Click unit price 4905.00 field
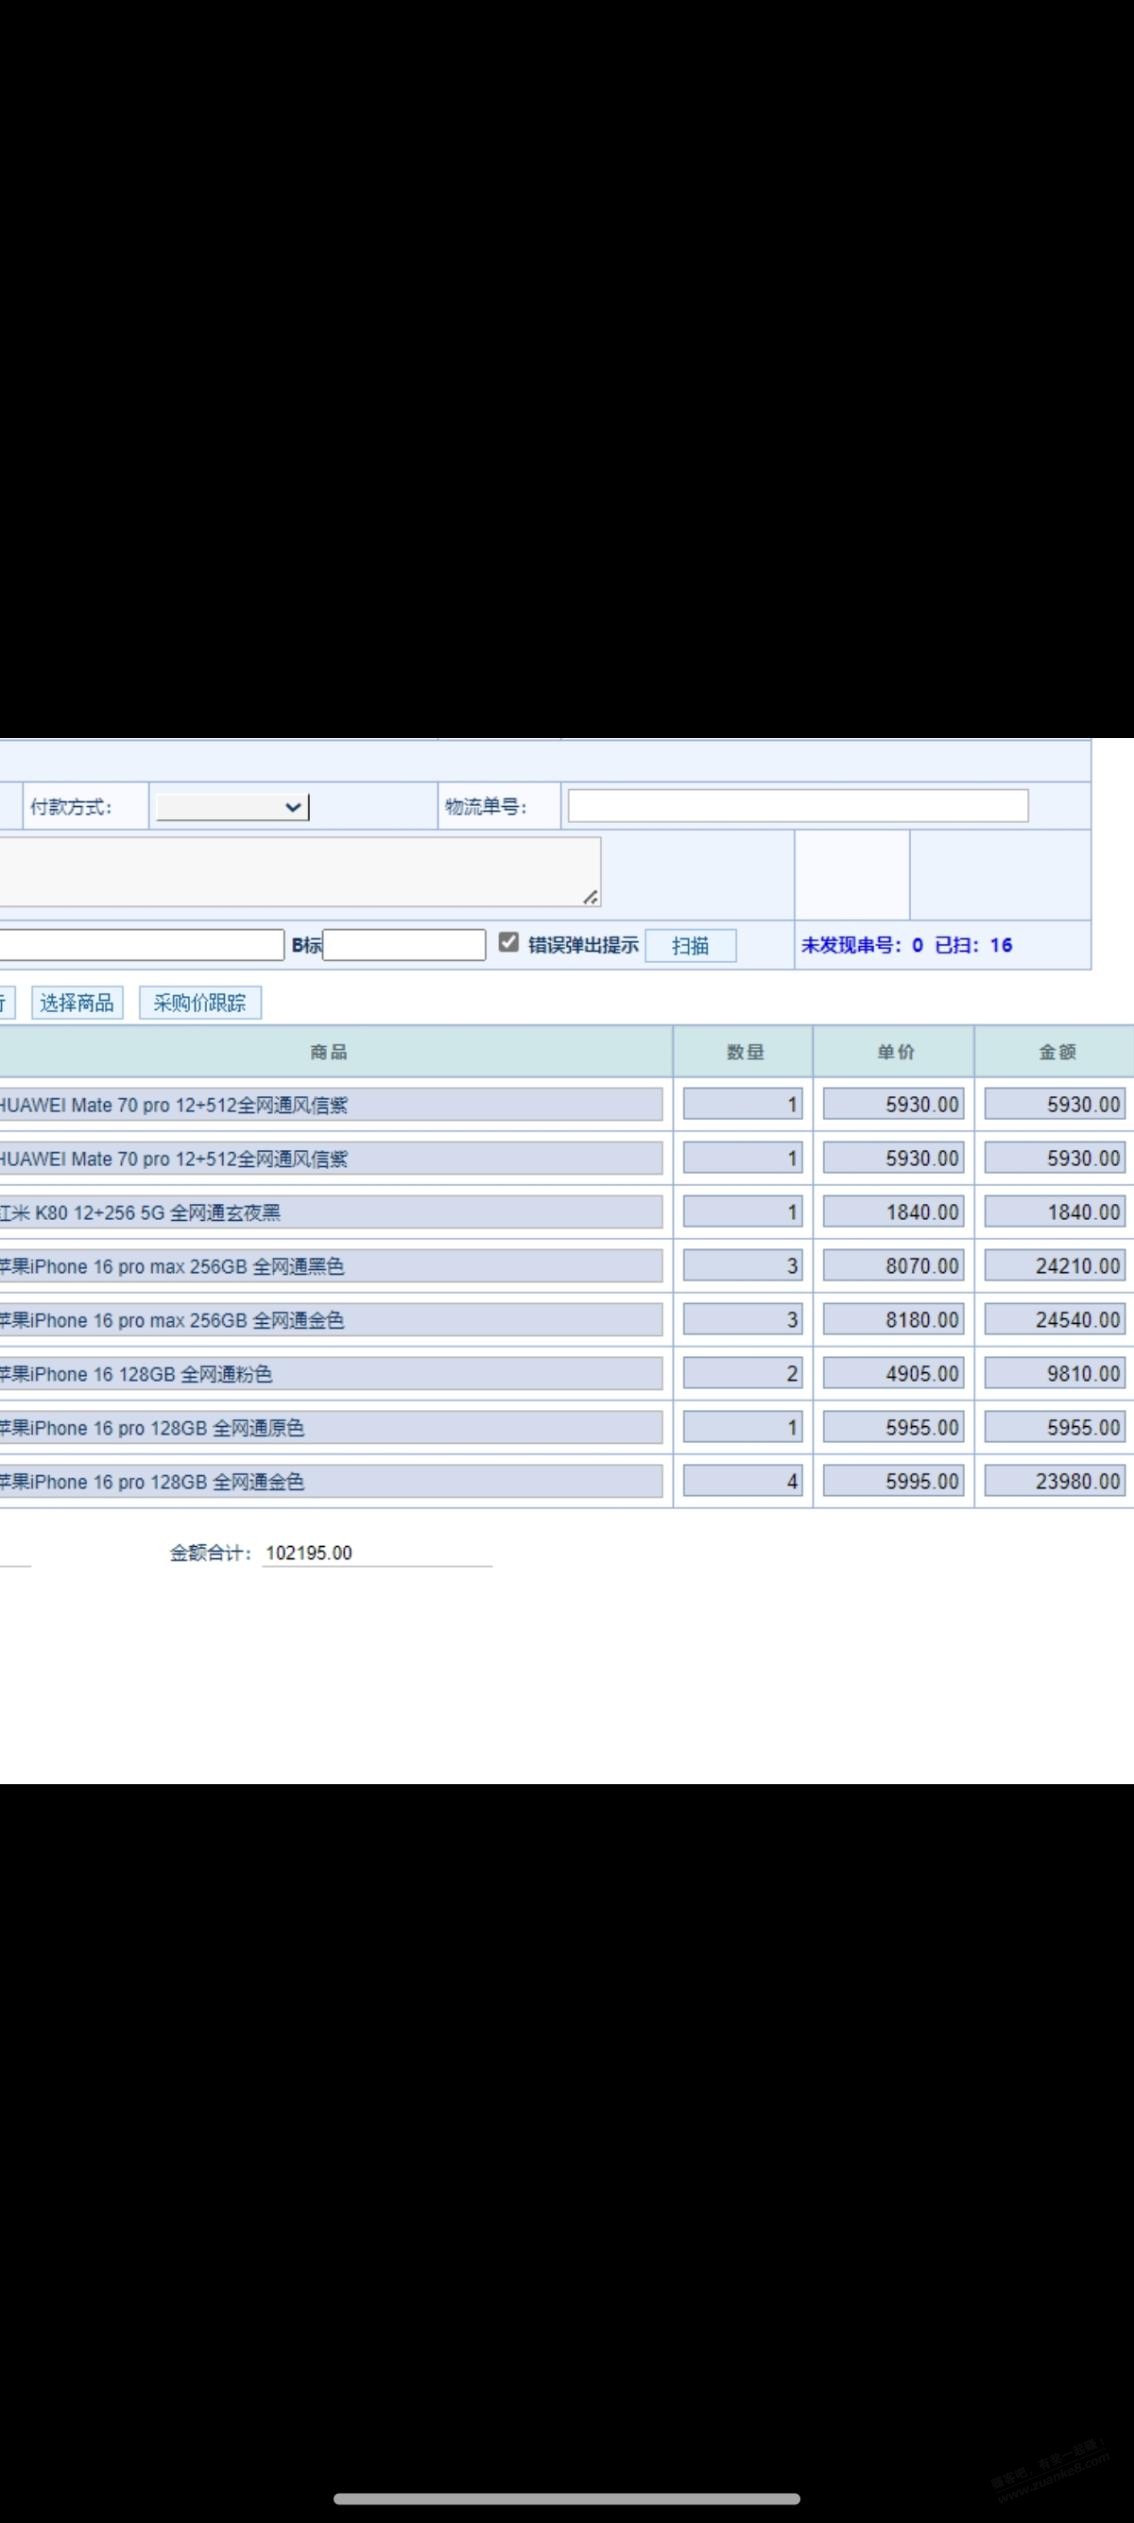Image resolution: width=1134 pixels, height=2523 pixels. [894, 1375]
